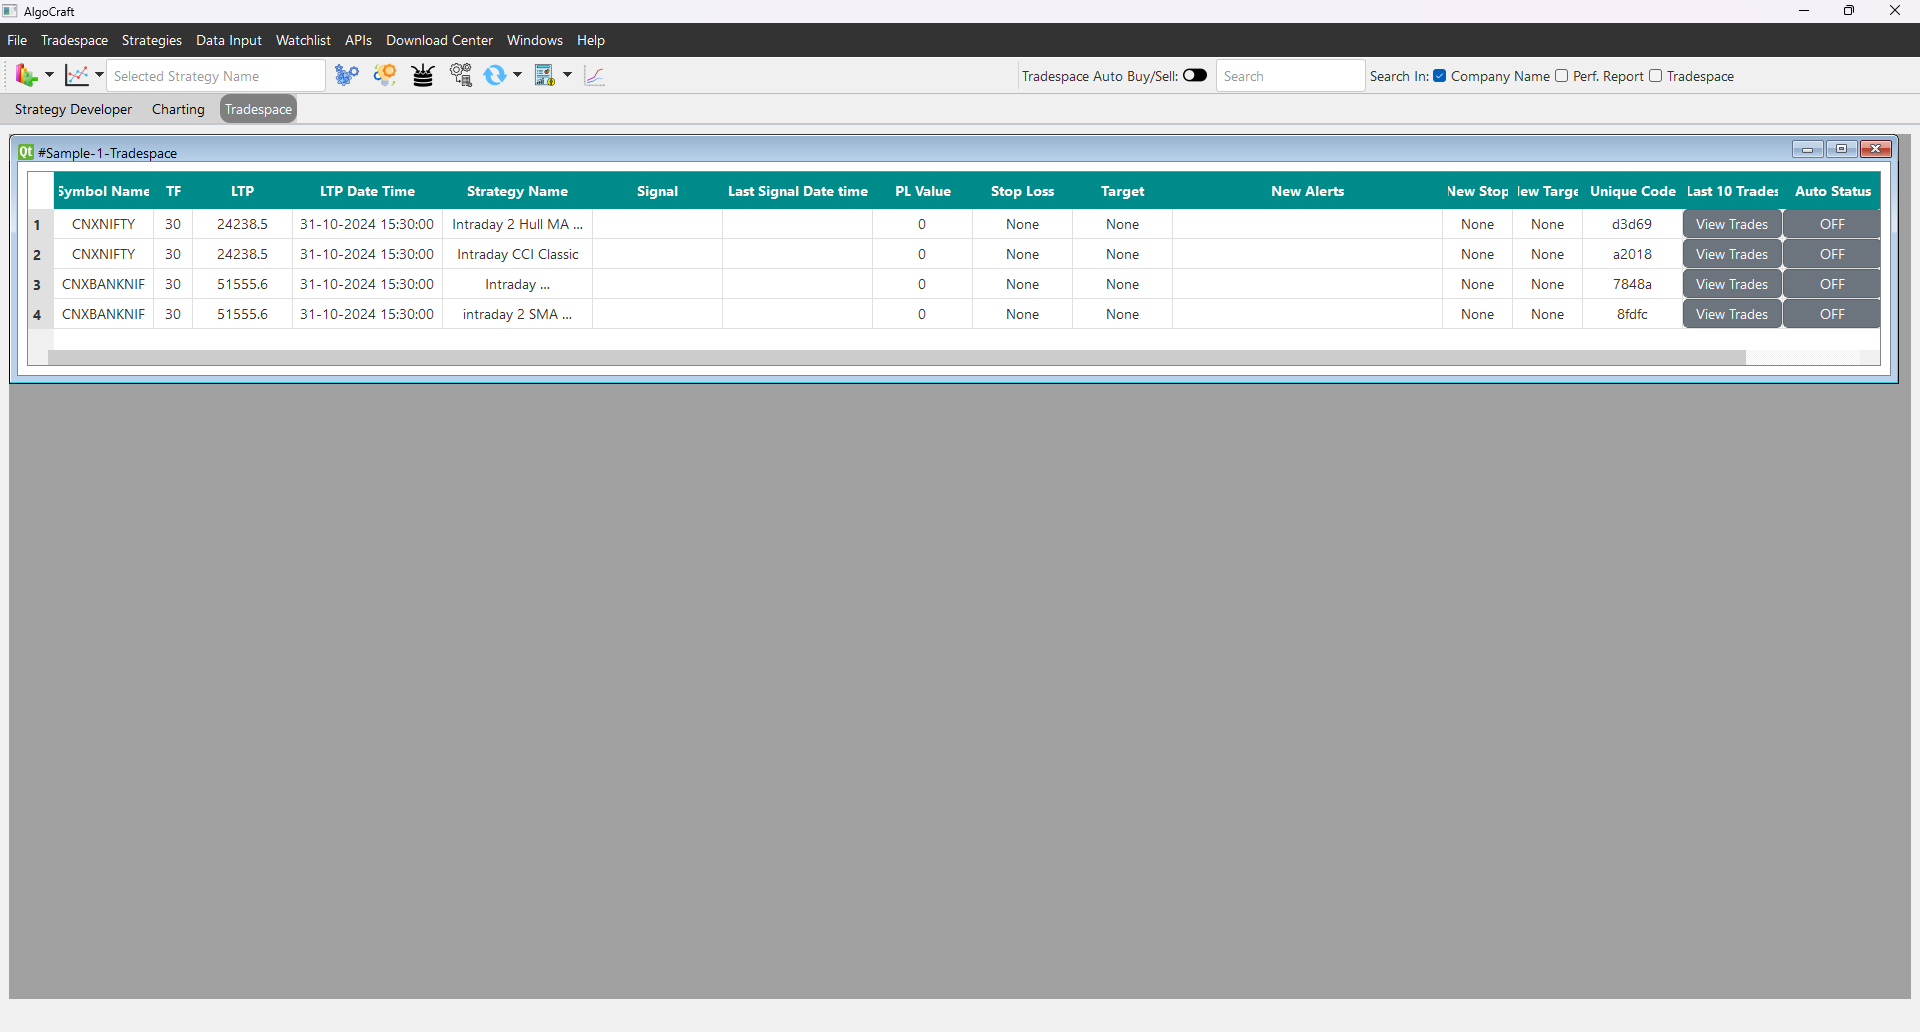Click the Unique Code column header

pyautogui.click(x=1632, y=191)
